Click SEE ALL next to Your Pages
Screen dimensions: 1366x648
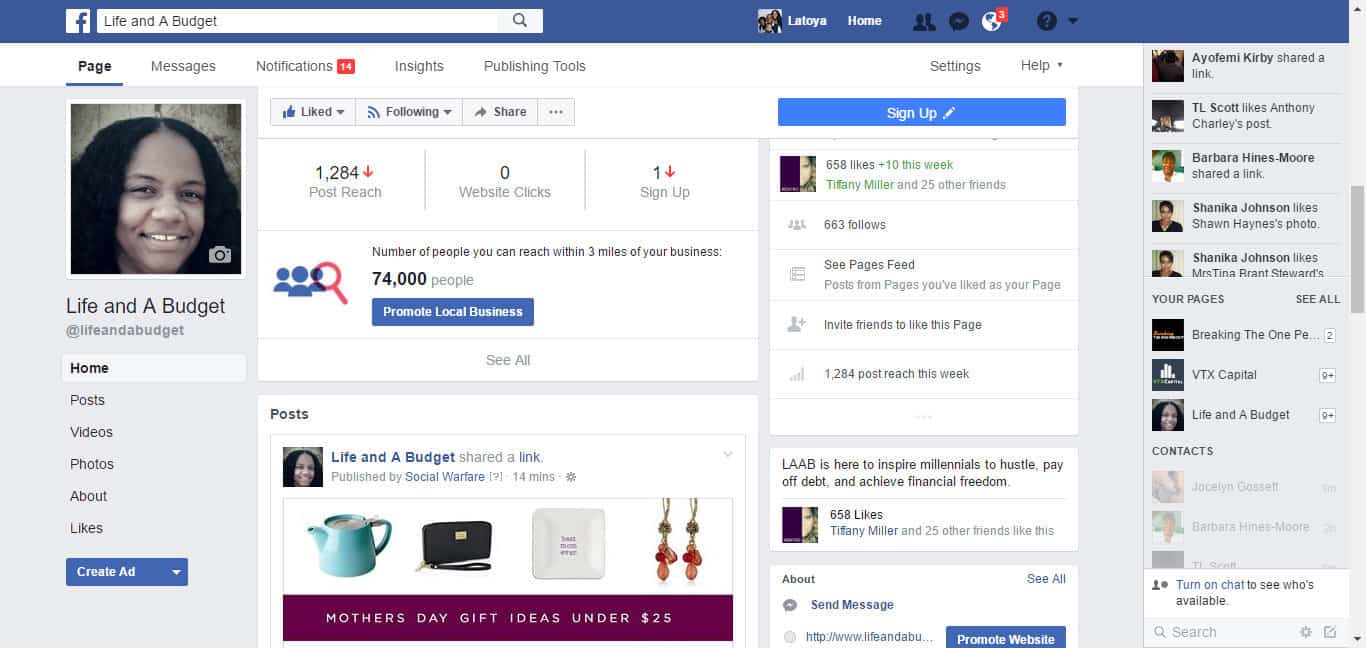pyautogui.click(x=1318, y=299)
